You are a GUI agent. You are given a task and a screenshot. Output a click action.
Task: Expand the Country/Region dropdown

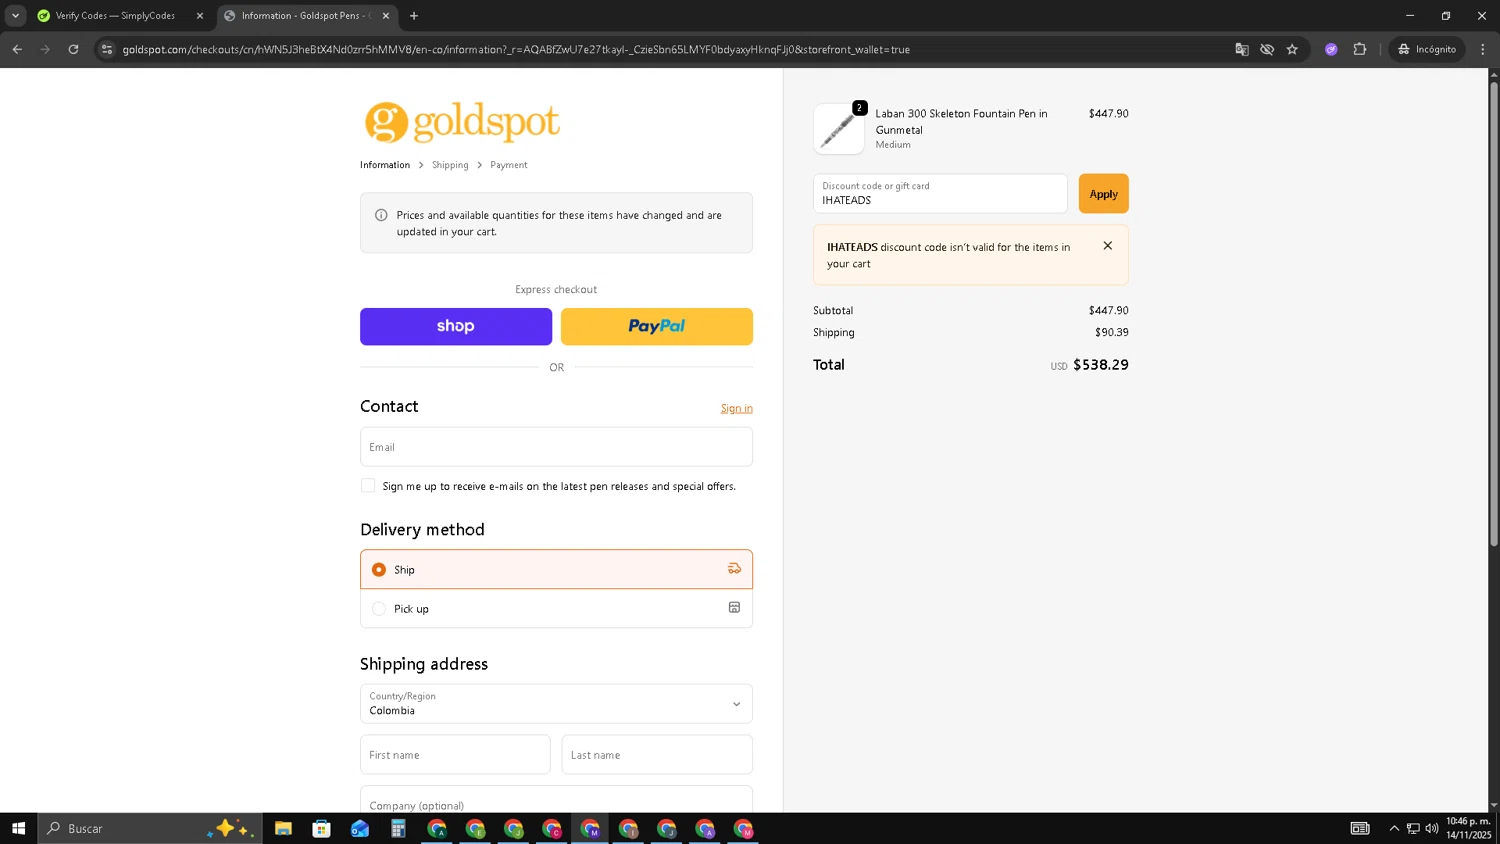pos(556,704)
